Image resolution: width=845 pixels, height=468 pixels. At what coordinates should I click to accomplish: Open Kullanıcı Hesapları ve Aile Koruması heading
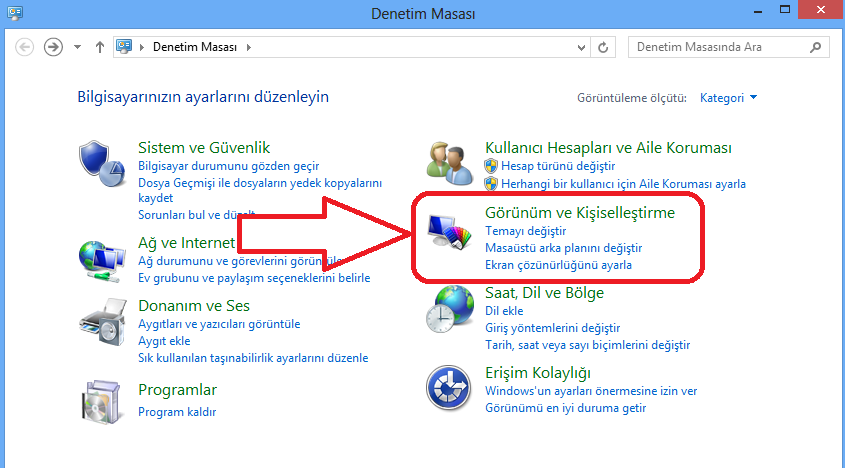tap(608, 147)
